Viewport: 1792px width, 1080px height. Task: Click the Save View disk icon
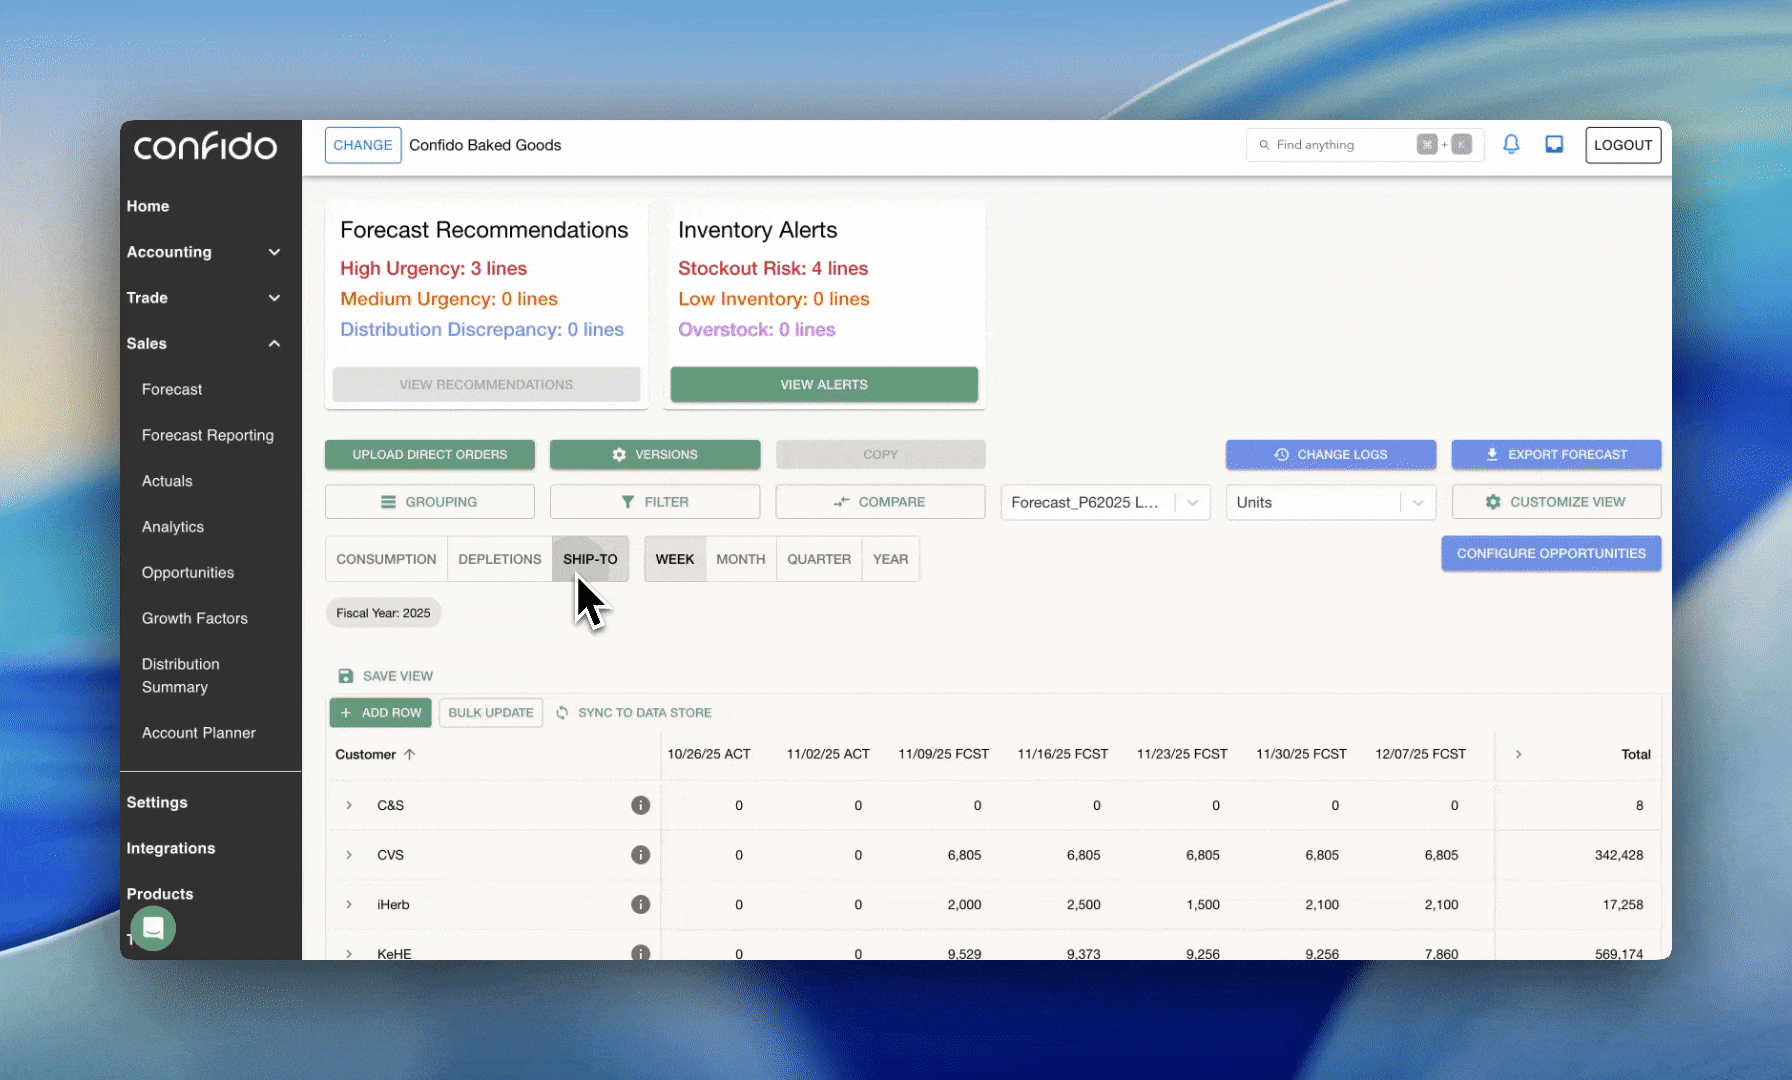(346, 676)
